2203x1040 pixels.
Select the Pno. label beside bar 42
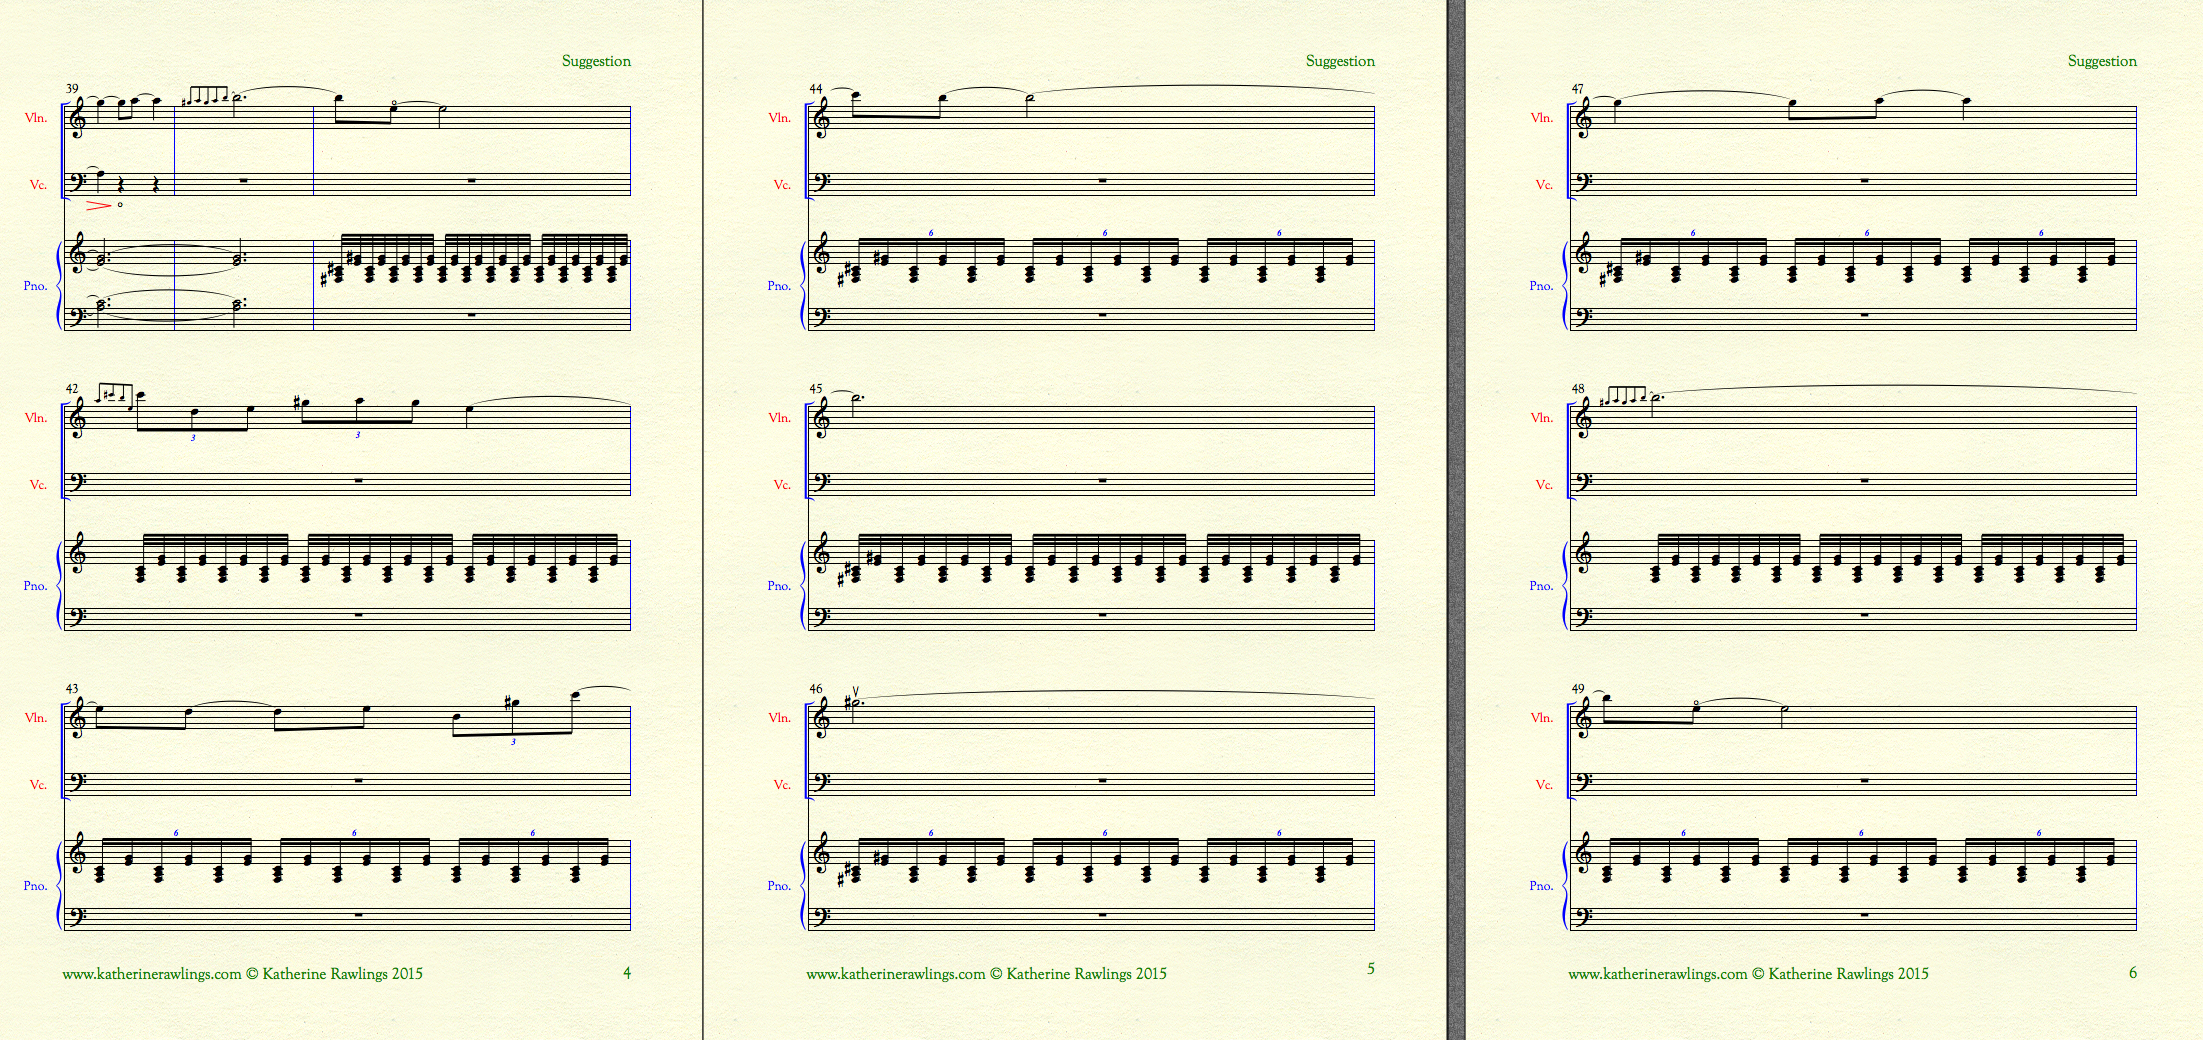[x=36, y=586]
